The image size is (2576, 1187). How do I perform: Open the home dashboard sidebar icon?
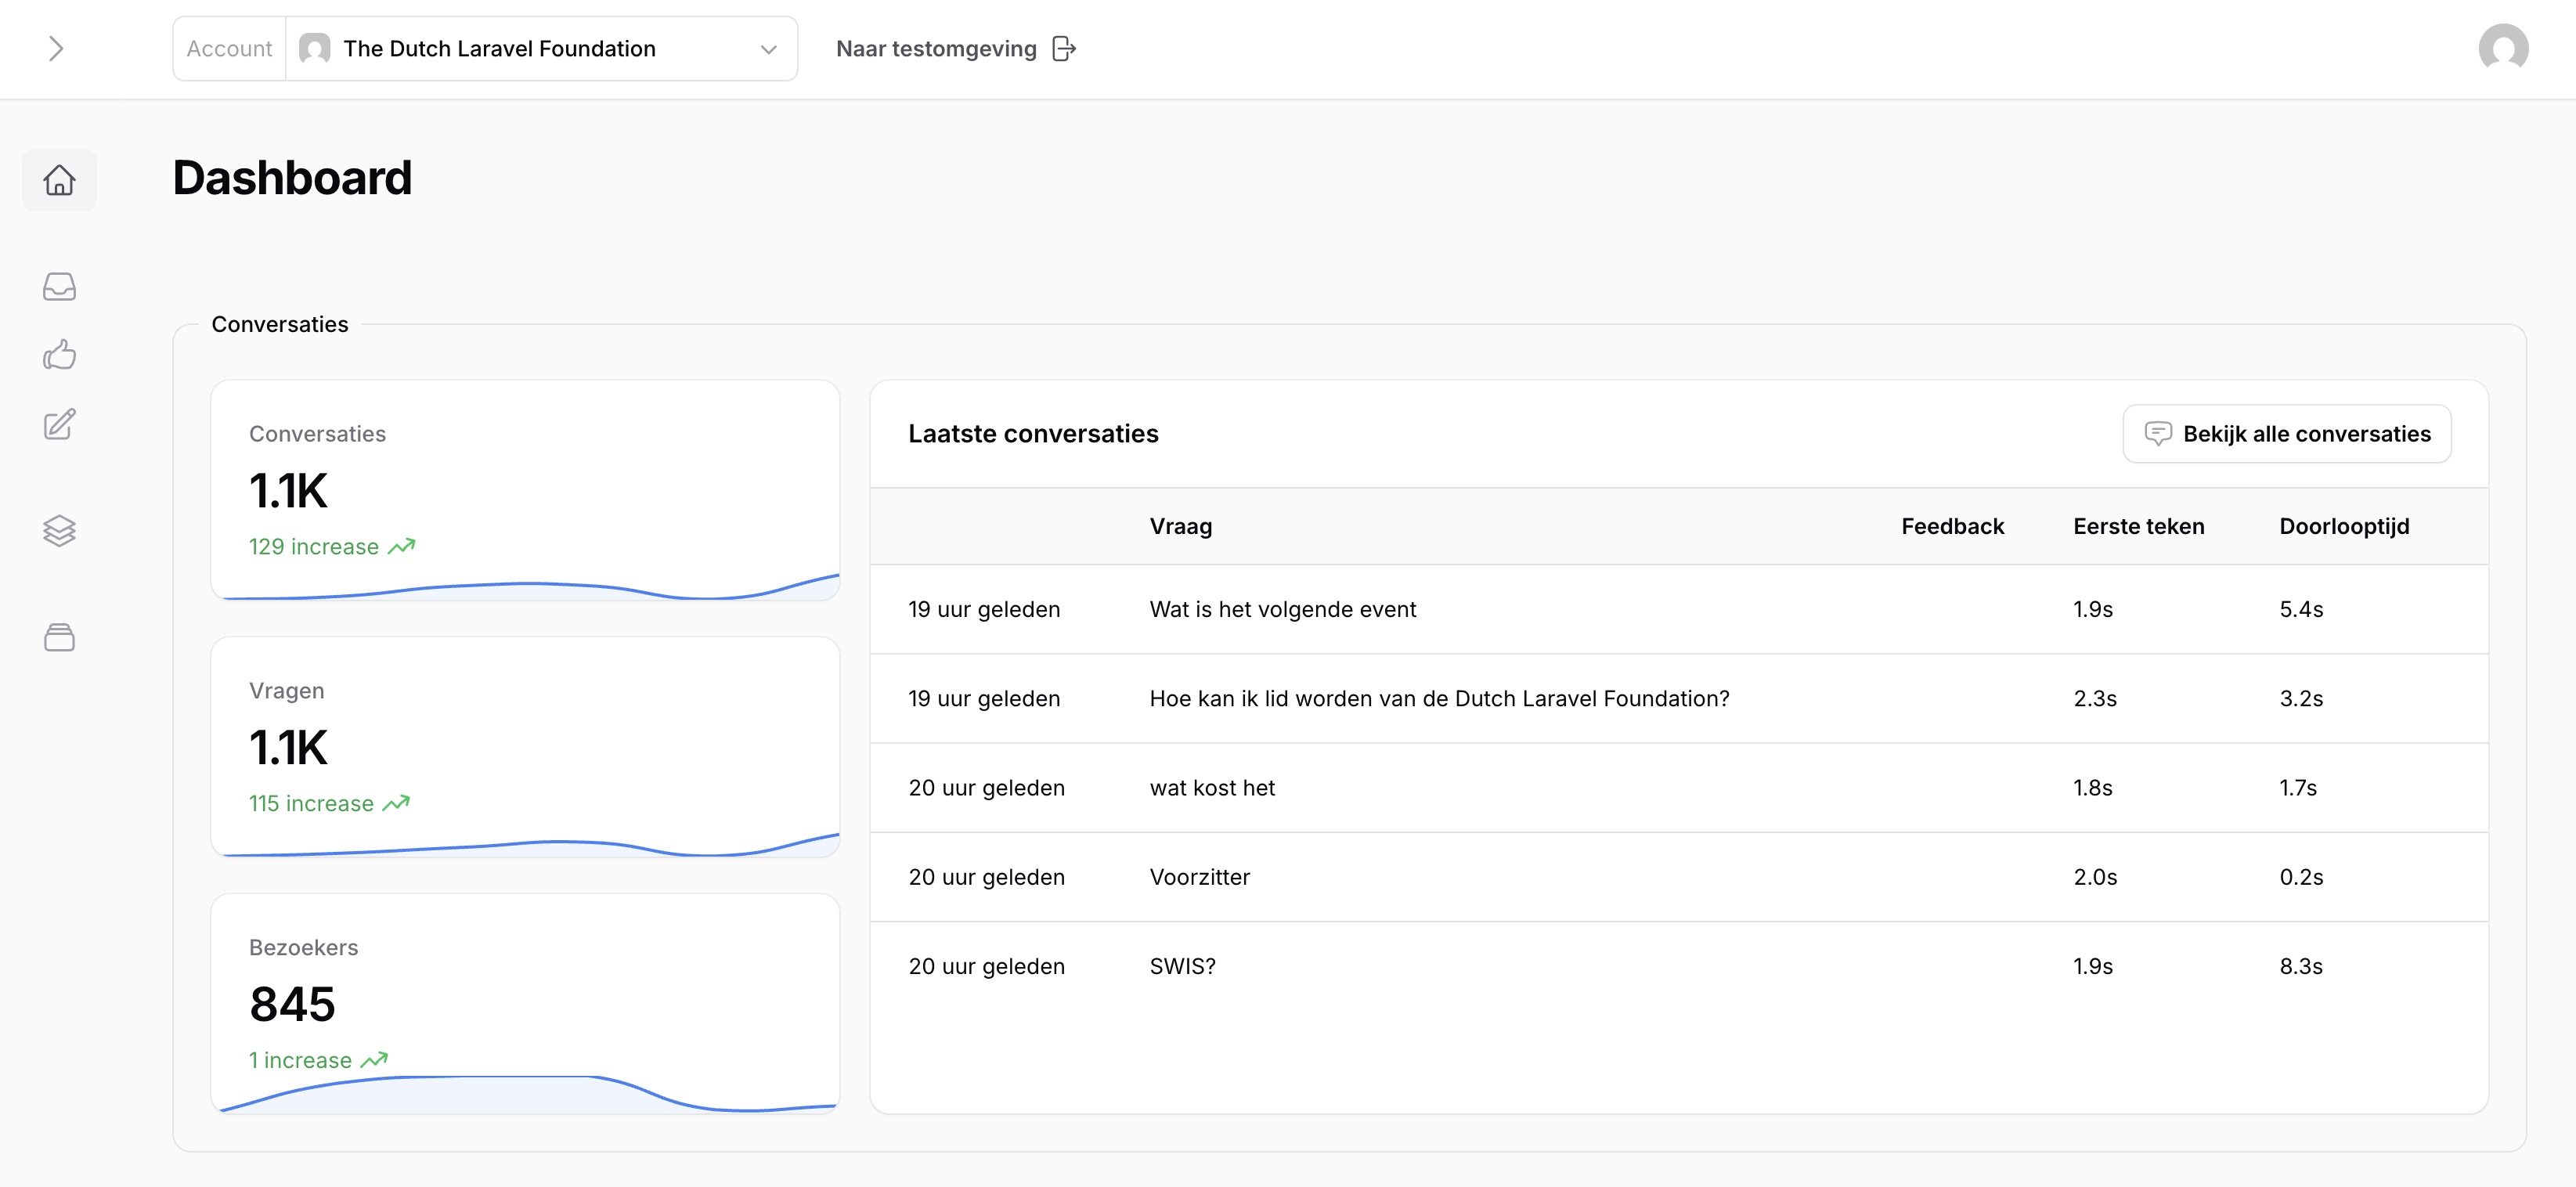[59, 180]
